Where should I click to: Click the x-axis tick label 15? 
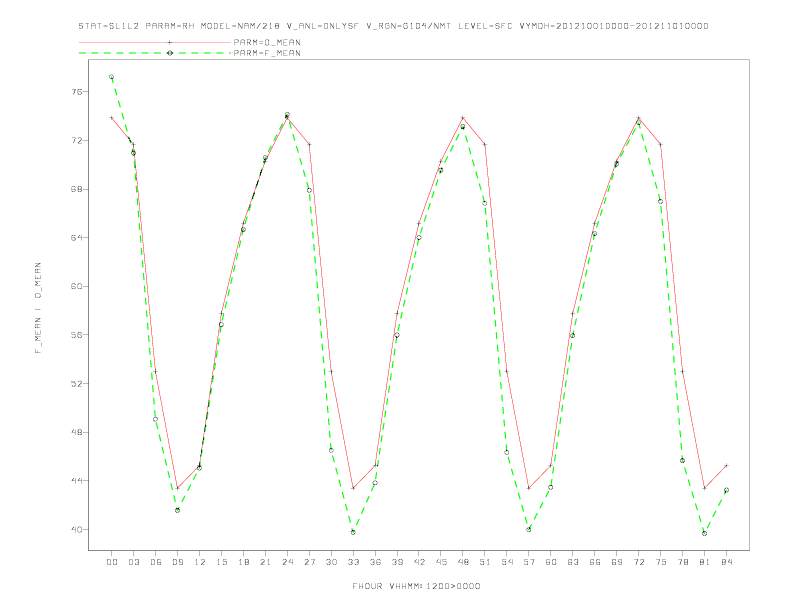pyautogui.click(x=221, y=562)
